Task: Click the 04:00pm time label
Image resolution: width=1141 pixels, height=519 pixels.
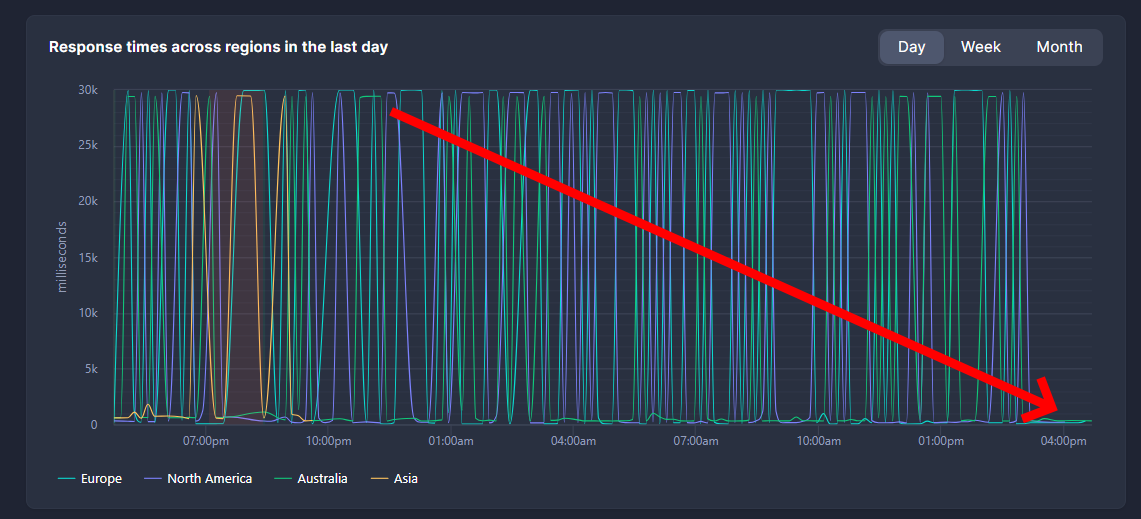Action: point(1062,441)
